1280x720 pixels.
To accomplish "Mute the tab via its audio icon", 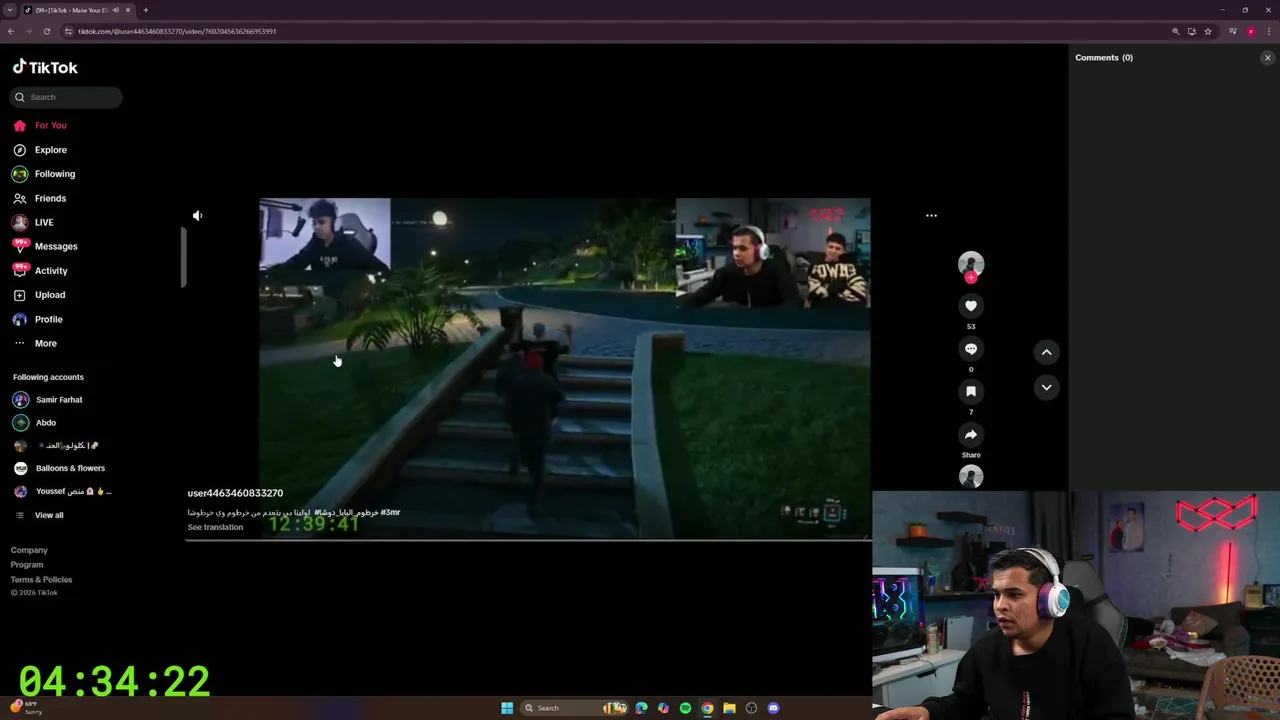I will (116, 10).
